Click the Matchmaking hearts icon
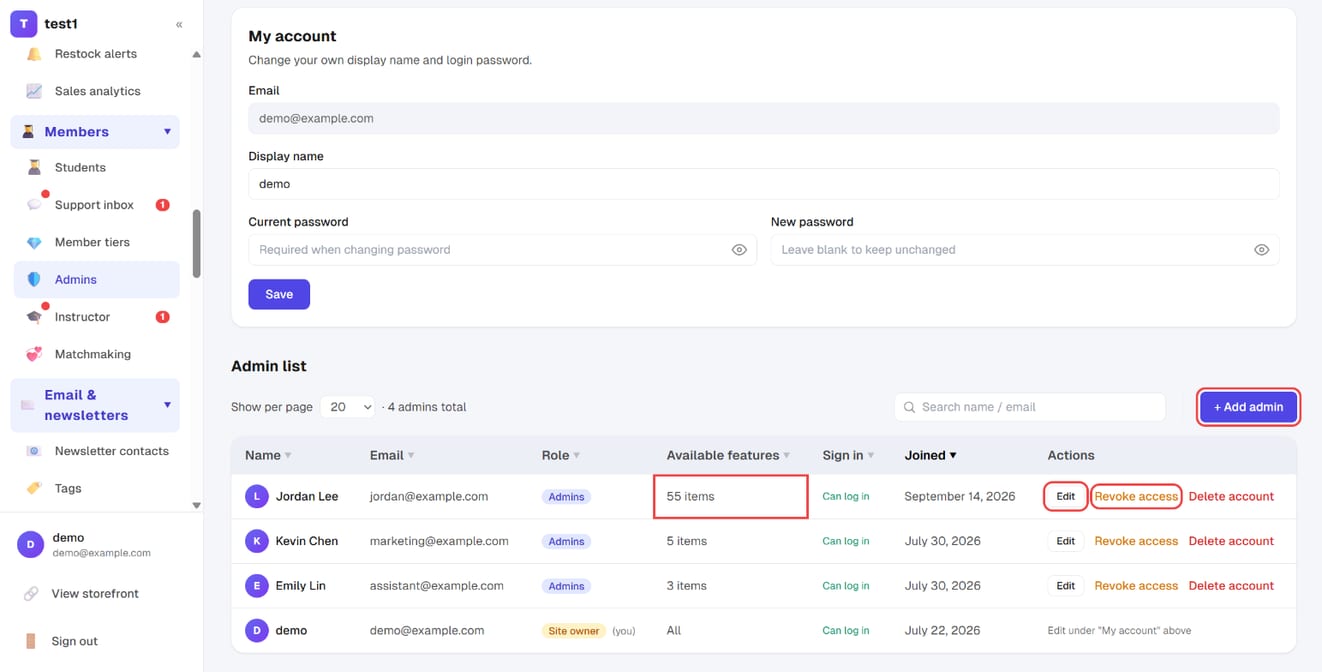The height and width of the screenshot is (672, 1322). pos(34,354)
